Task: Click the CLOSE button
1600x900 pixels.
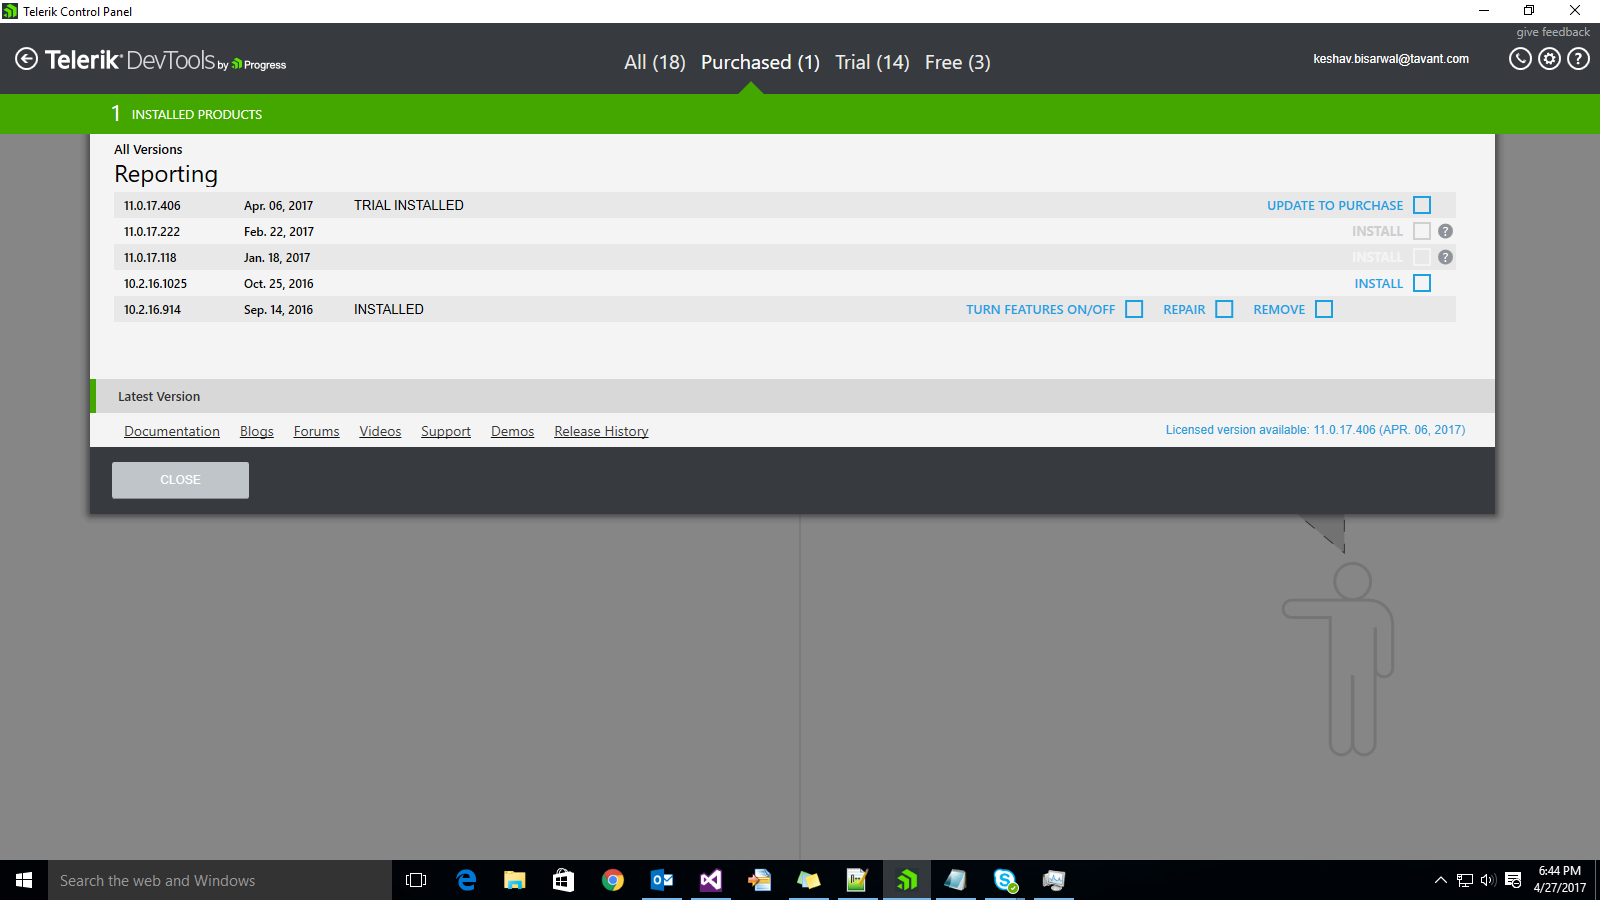Action: pyautogui.click(x=180, y=480)
